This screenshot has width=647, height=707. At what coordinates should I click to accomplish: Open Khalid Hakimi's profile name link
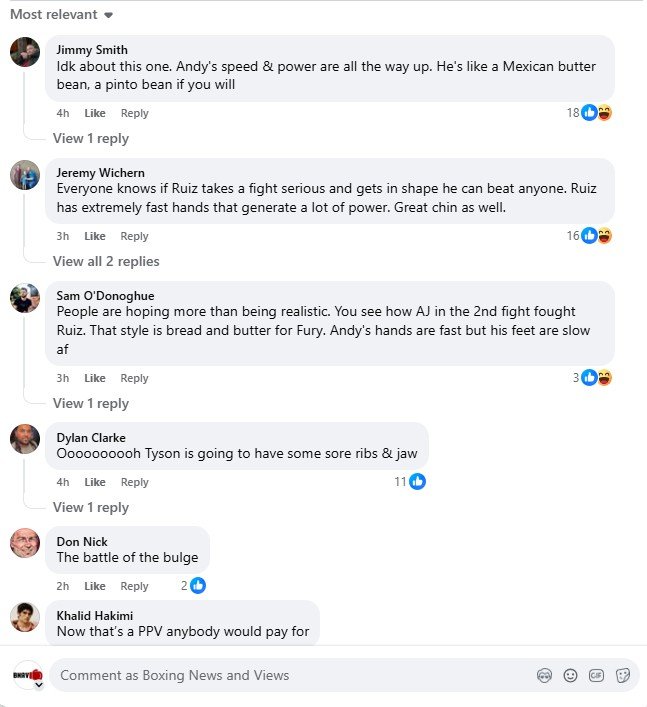[x=94, y=615]
